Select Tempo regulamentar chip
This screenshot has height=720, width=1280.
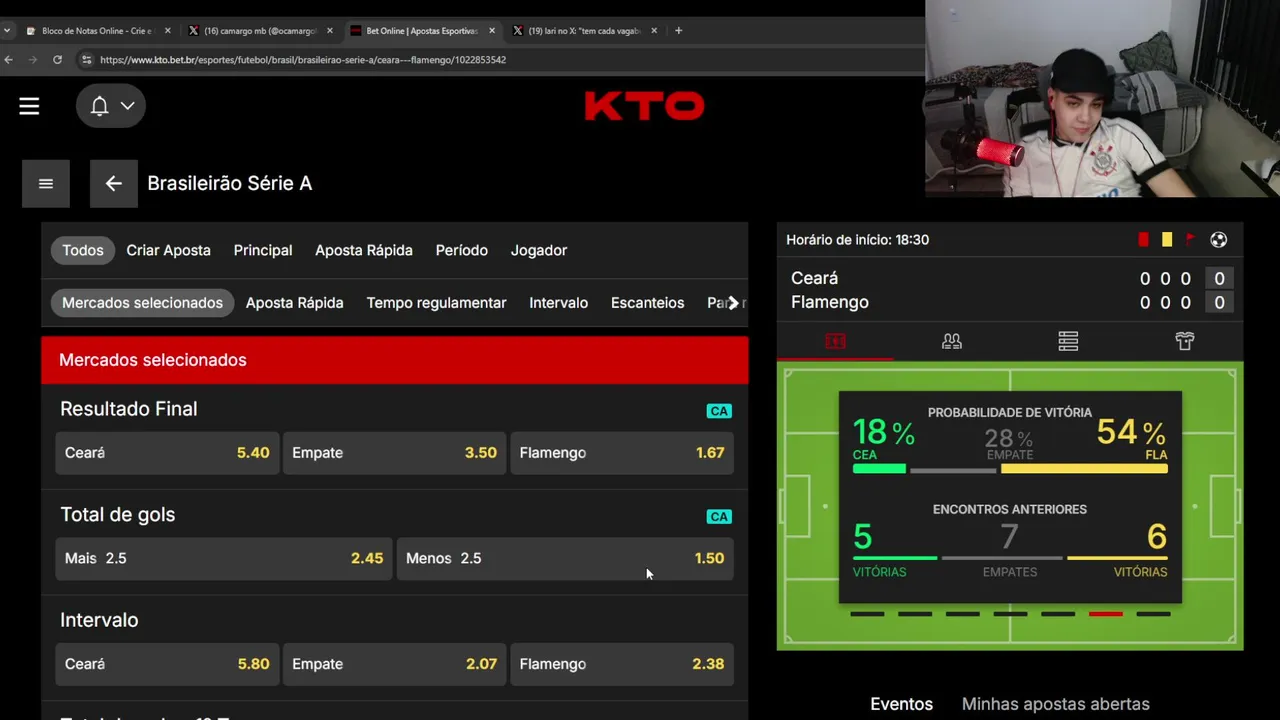pyautogui.click(x=436, y=303)
